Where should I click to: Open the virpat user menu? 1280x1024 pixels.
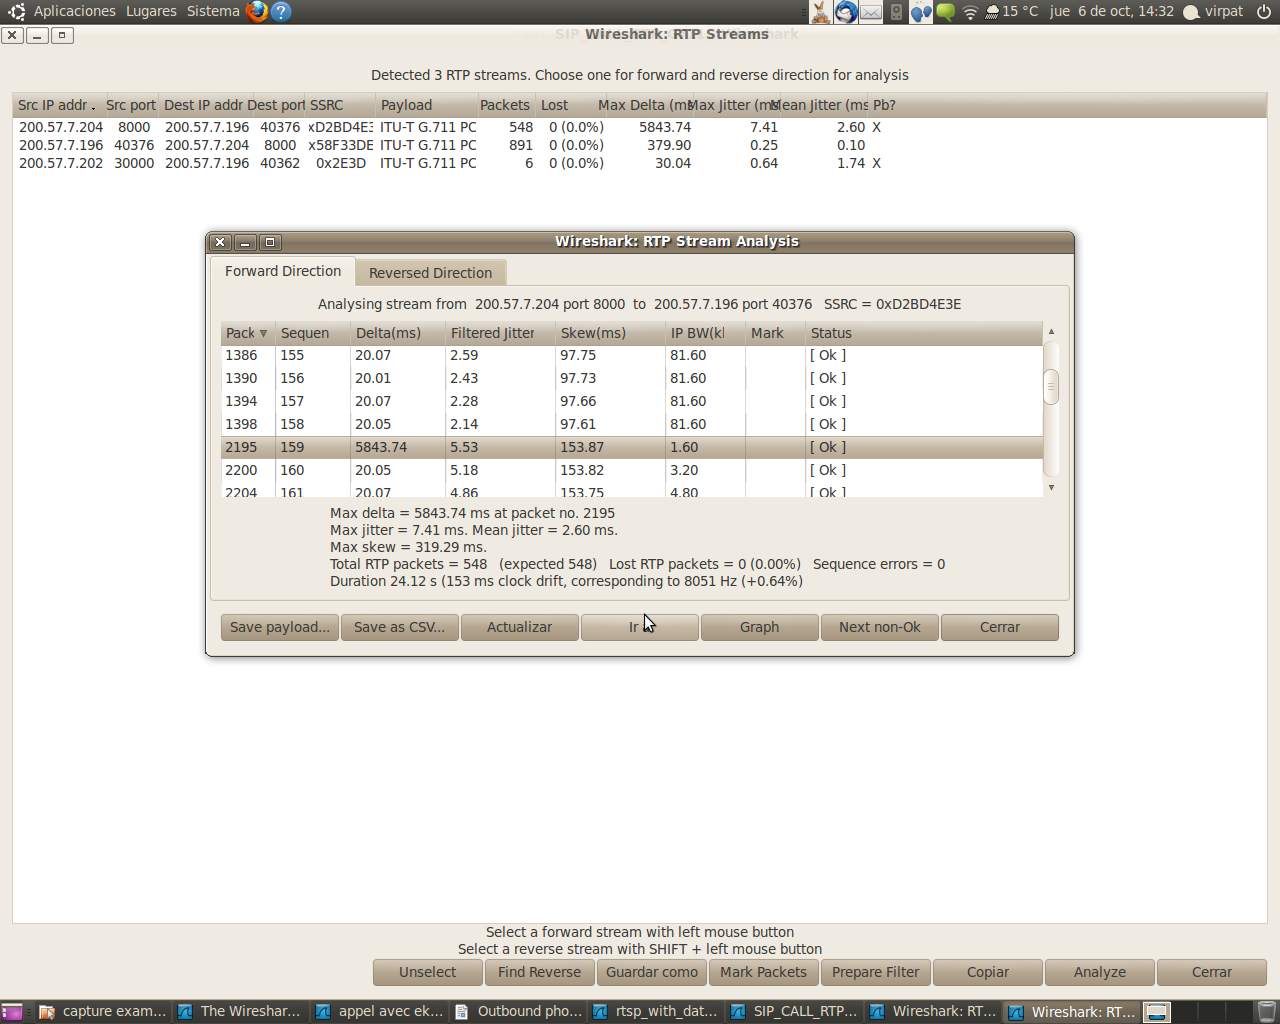1213,12
